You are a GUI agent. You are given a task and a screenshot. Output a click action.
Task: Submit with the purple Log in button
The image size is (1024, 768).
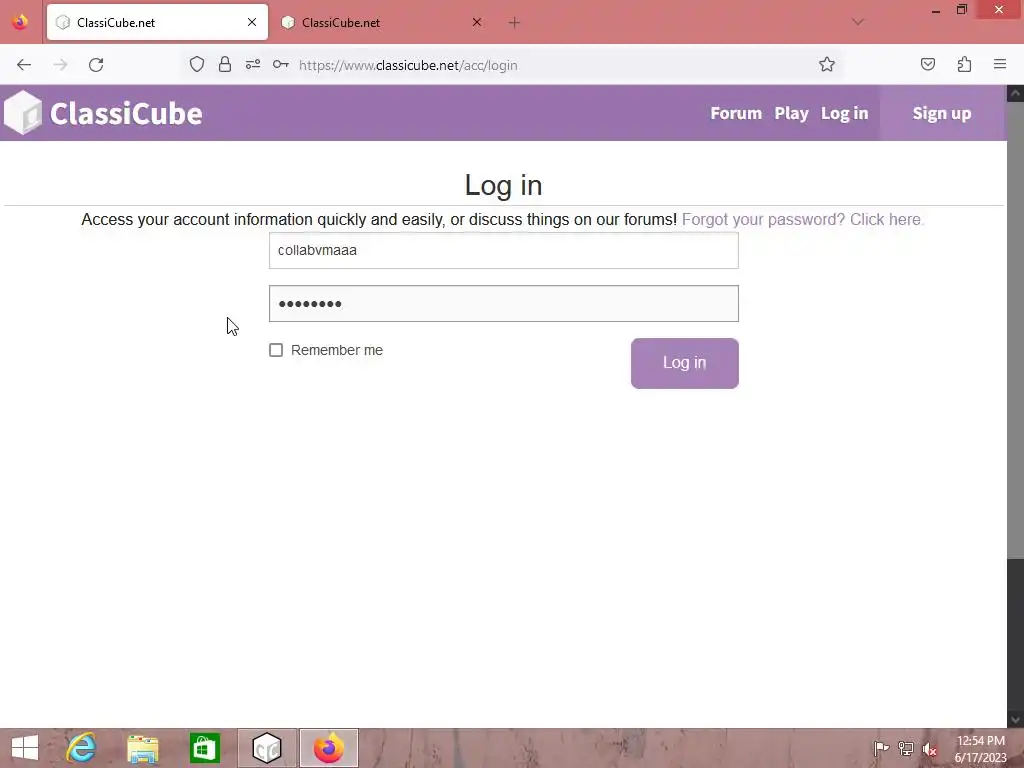click(684, 363)
